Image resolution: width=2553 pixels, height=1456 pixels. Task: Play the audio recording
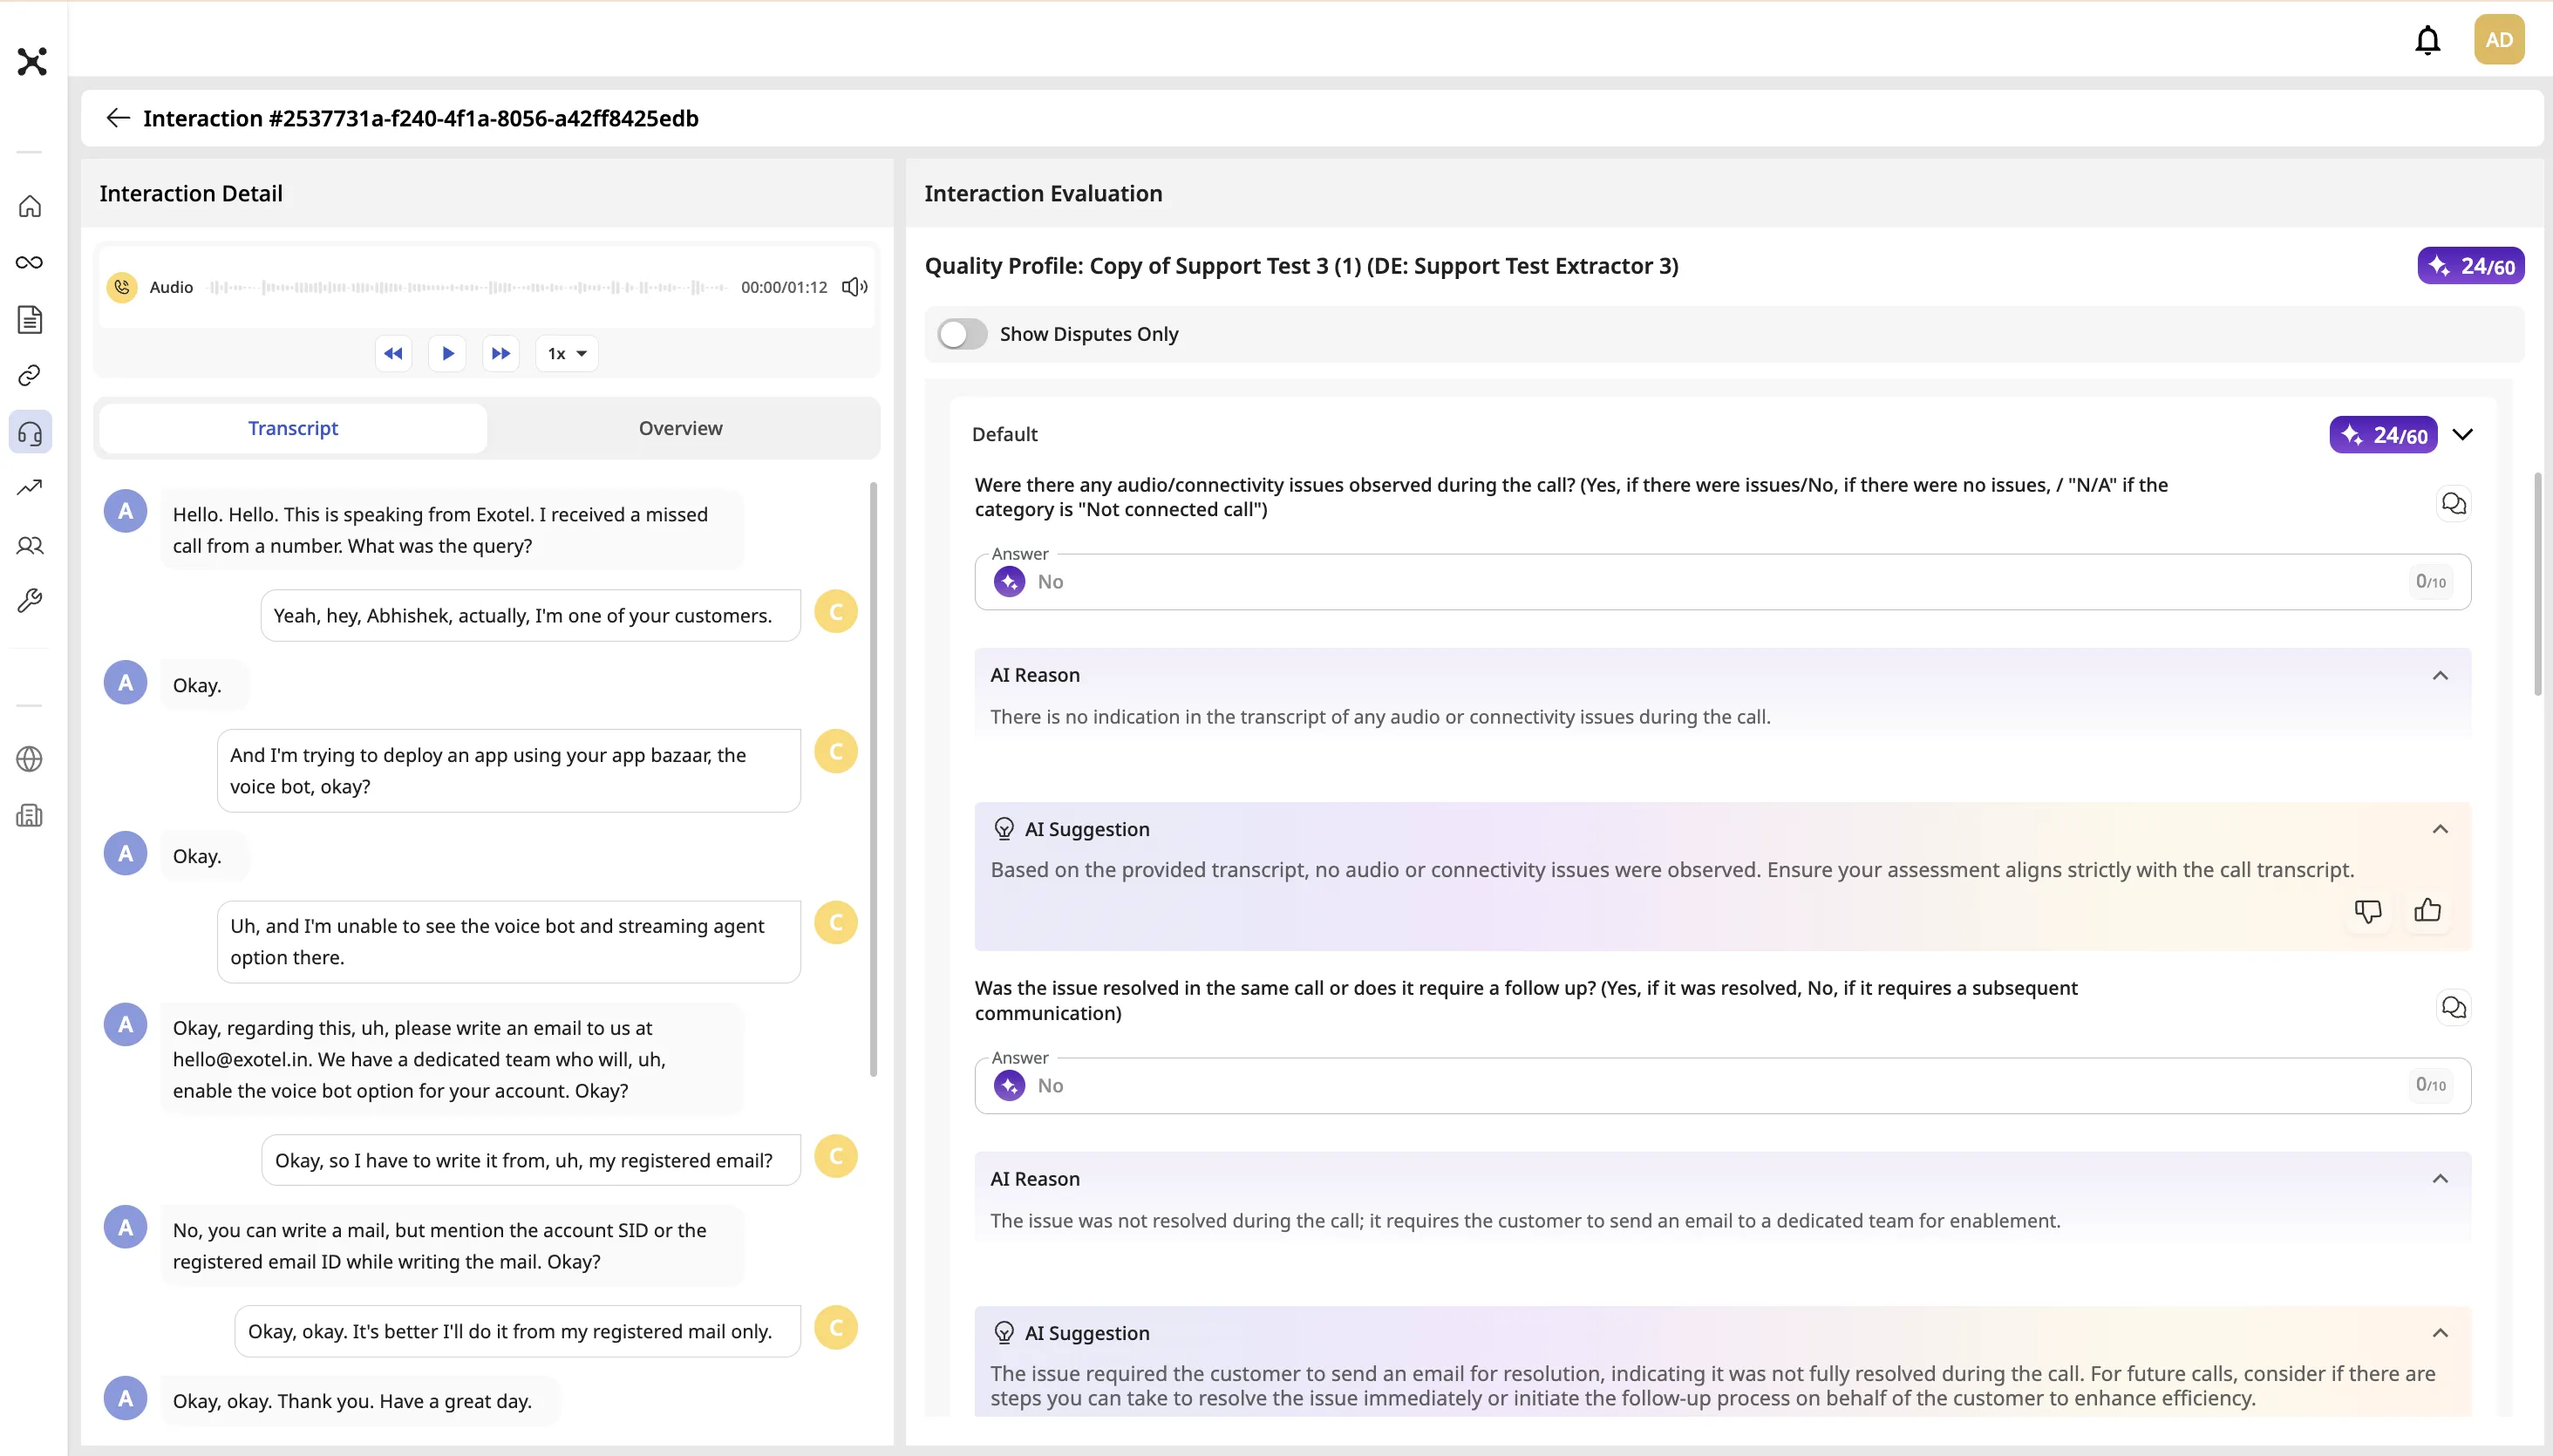(x=447, y=353)
